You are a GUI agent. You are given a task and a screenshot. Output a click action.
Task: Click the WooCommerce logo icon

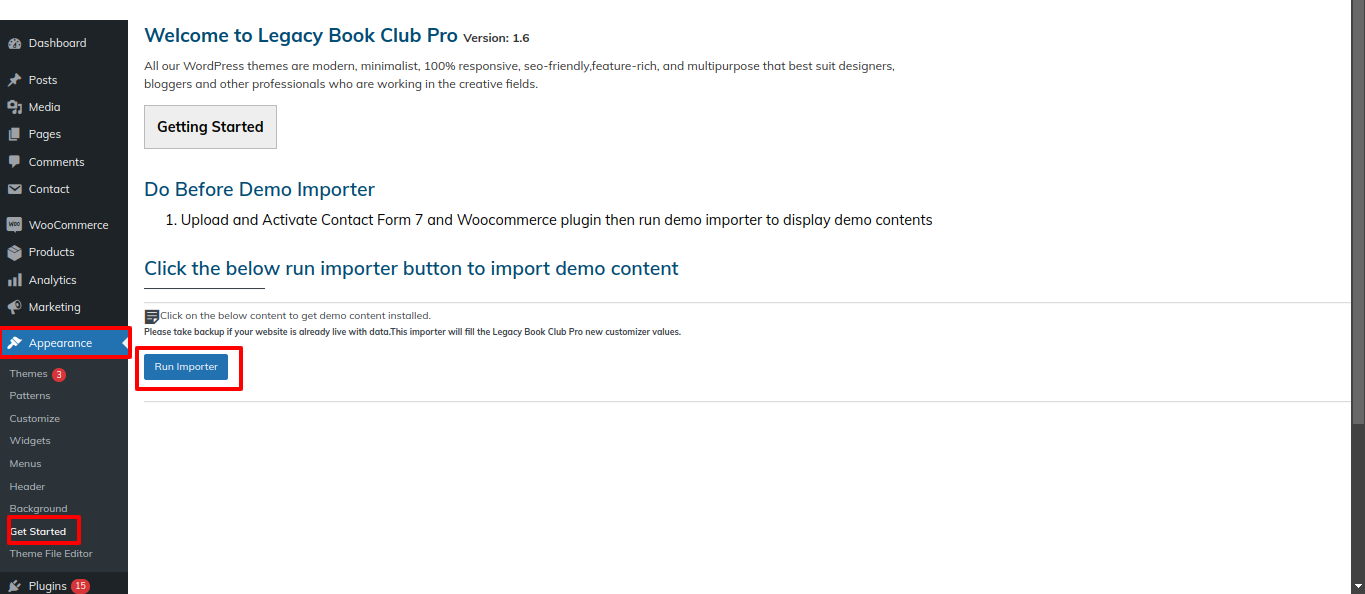(14, 225)
